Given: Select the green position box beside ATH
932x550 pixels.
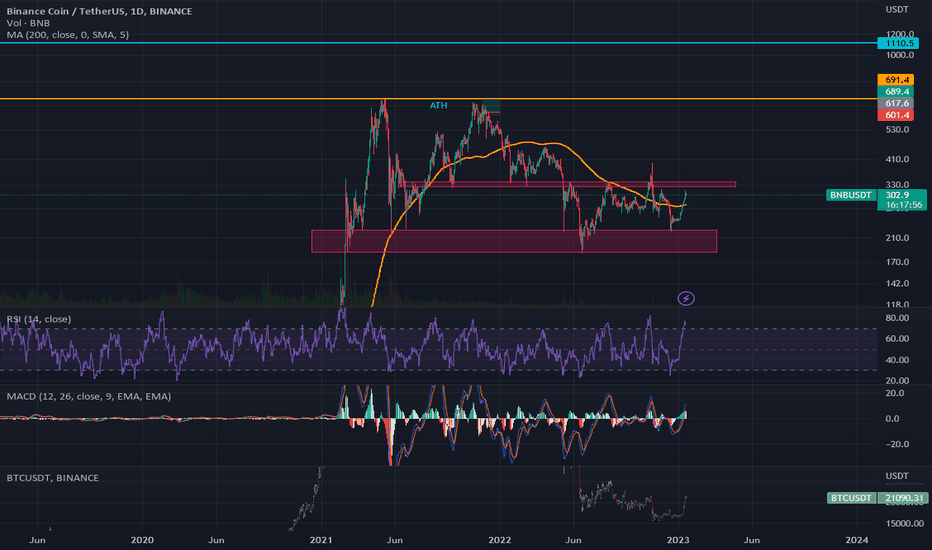Looking at the screenshot, I should coord(492,106).
